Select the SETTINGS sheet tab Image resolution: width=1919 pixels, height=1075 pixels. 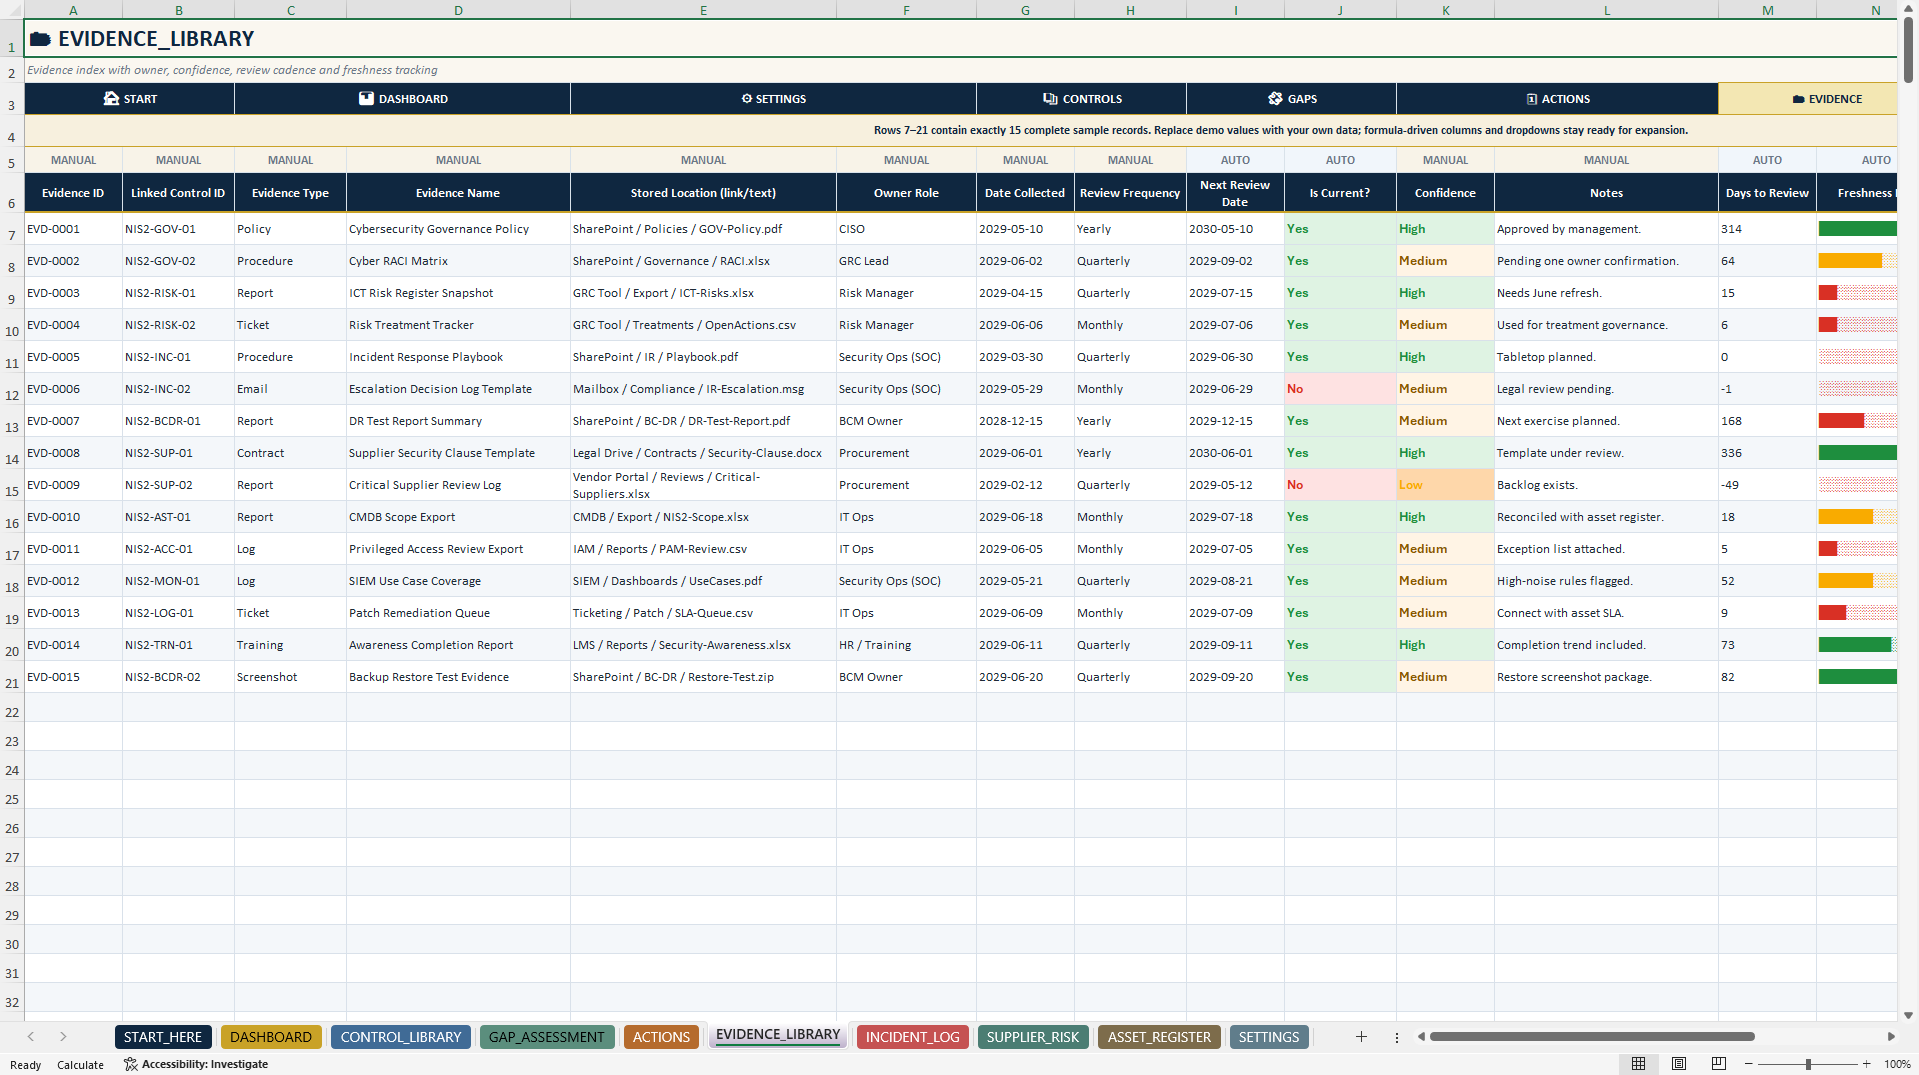[1269, 1037]
